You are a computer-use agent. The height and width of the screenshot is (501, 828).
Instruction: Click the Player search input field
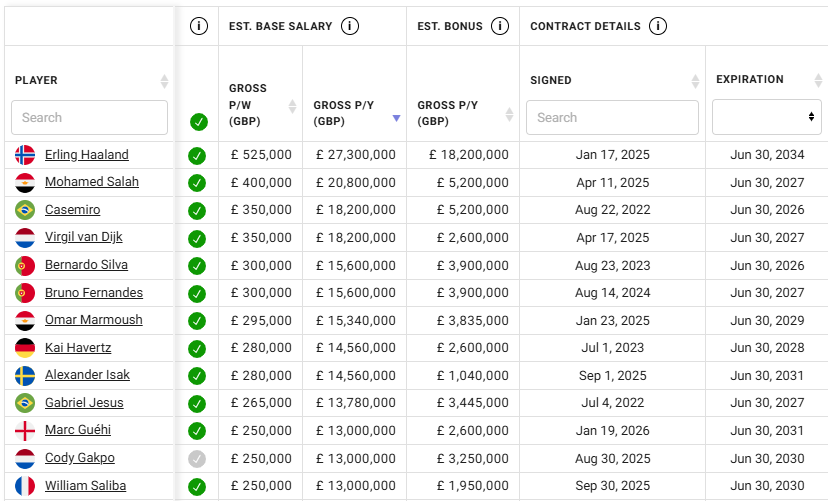[x=89, y=117]
